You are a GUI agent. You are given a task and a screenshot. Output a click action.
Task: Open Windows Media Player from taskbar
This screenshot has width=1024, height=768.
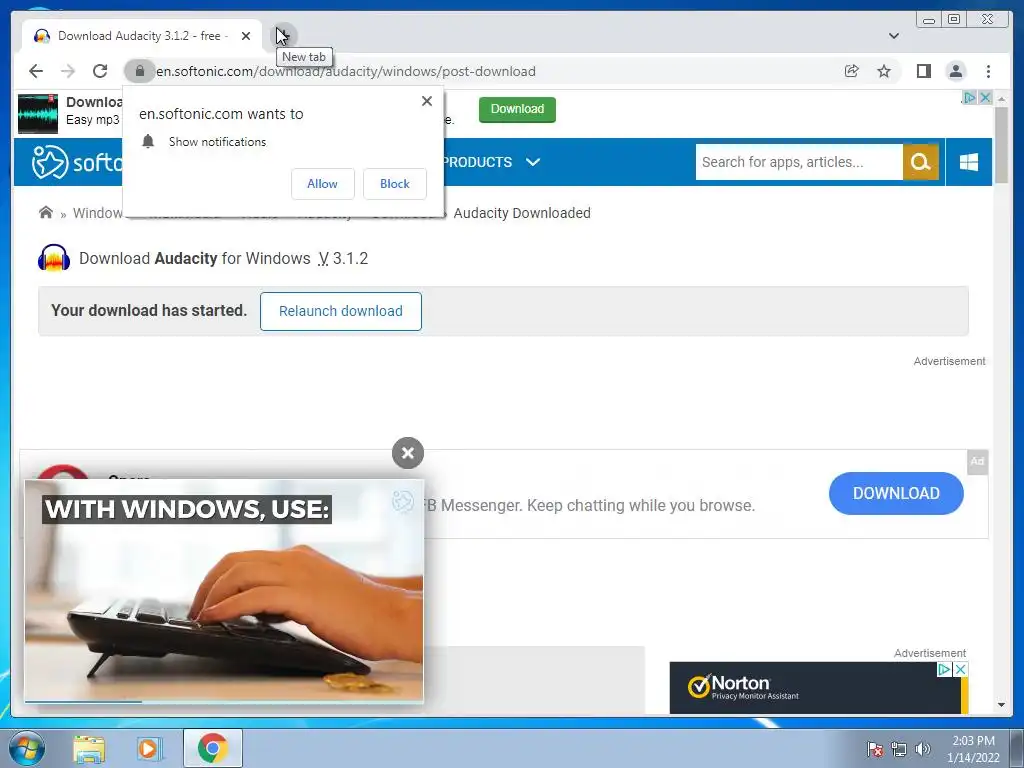pyautogui.click(x=149, y=748)
